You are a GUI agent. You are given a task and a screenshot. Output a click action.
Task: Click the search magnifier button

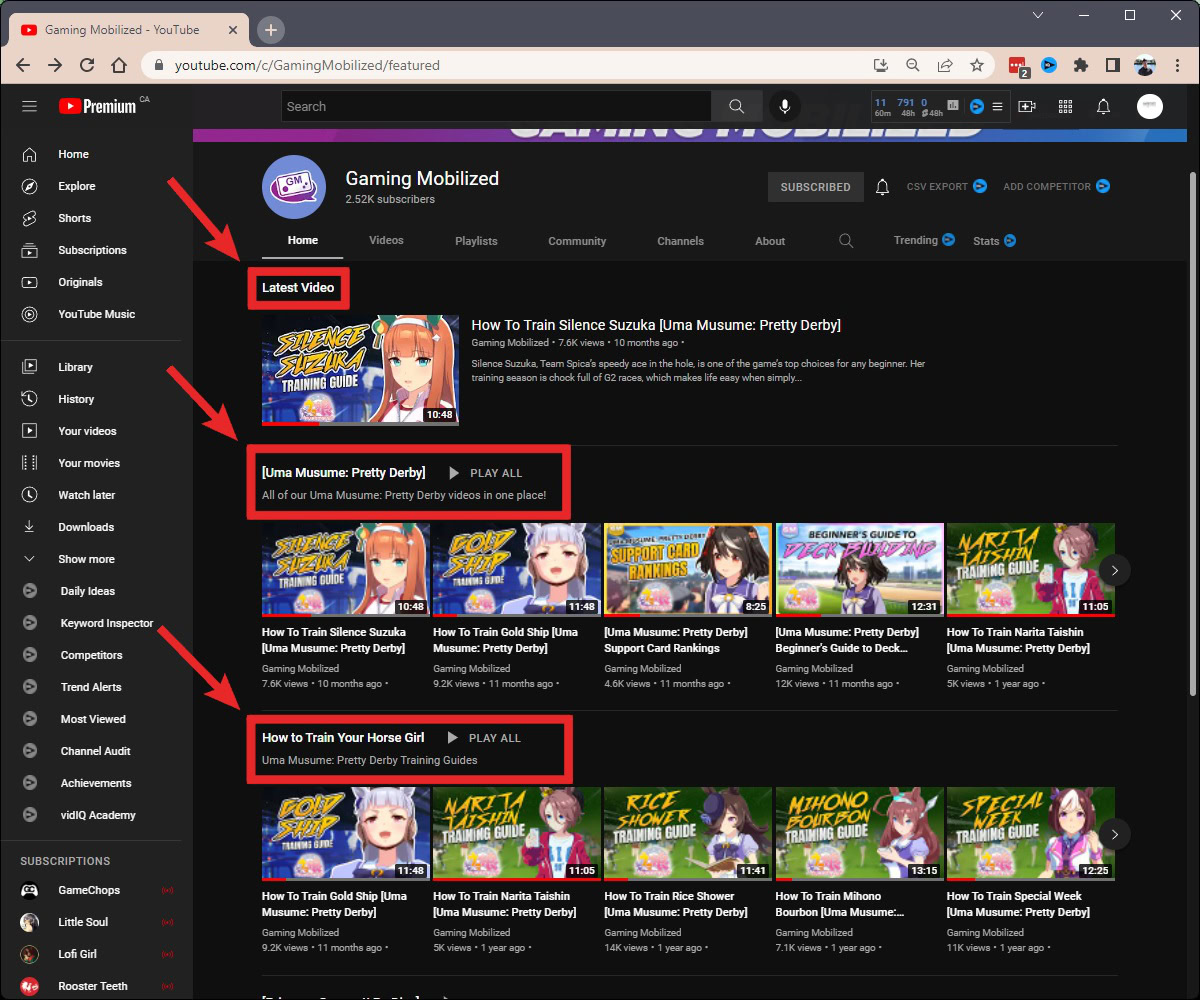tap(737, 106)
